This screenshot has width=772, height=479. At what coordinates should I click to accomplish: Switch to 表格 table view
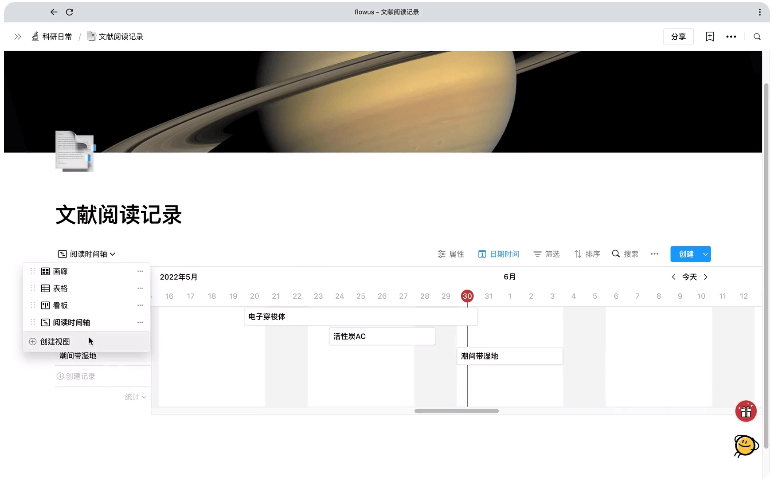point(60,288)
